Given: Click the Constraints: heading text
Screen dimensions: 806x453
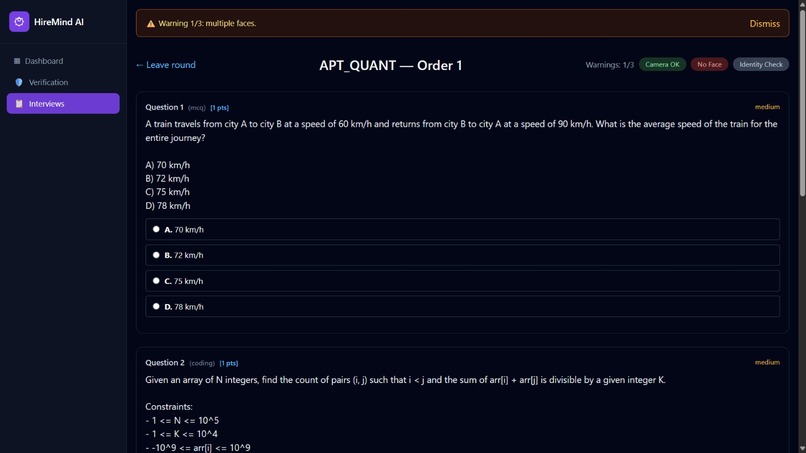Looking at the screenshot, I should (169, 407).
